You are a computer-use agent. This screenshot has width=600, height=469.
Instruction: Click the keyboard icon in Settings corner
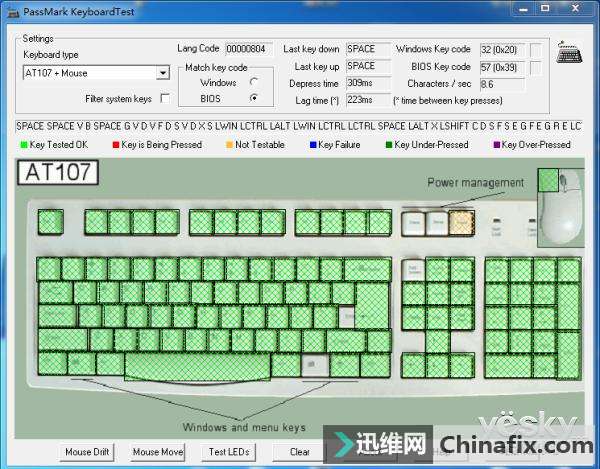pyautogui.click(x=569, y=52)
